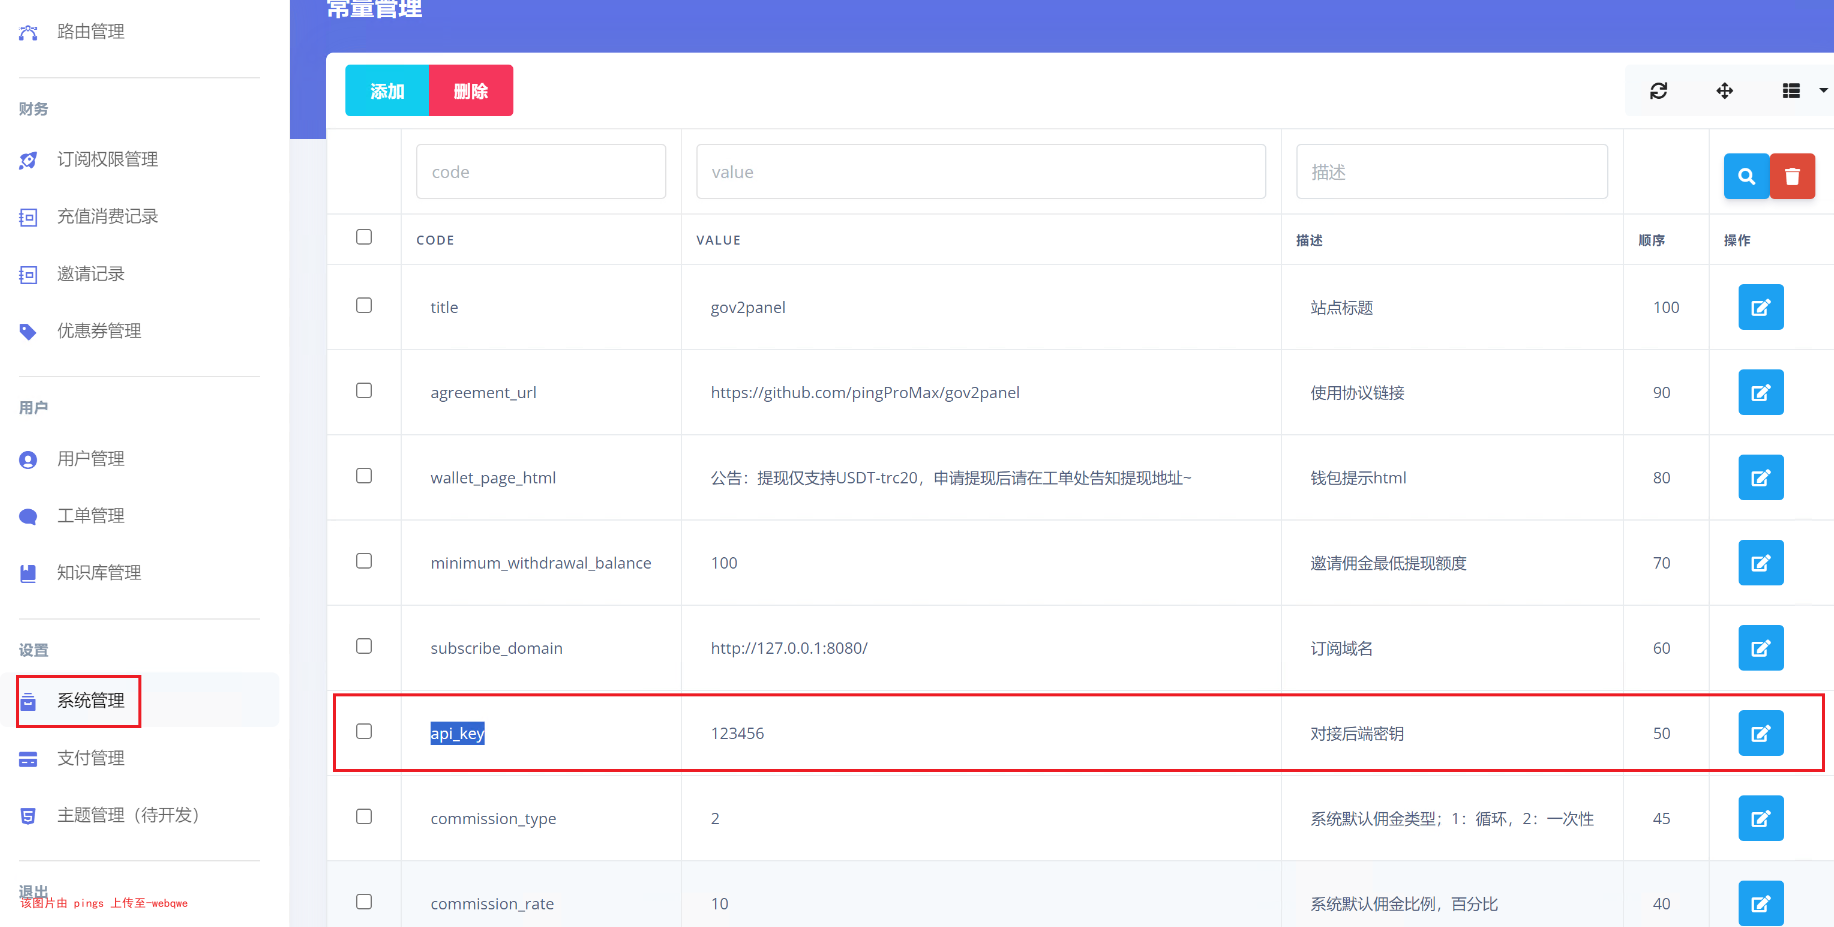Sort by the CODE column header
The image size is (1834, 927).
[435, 240]
